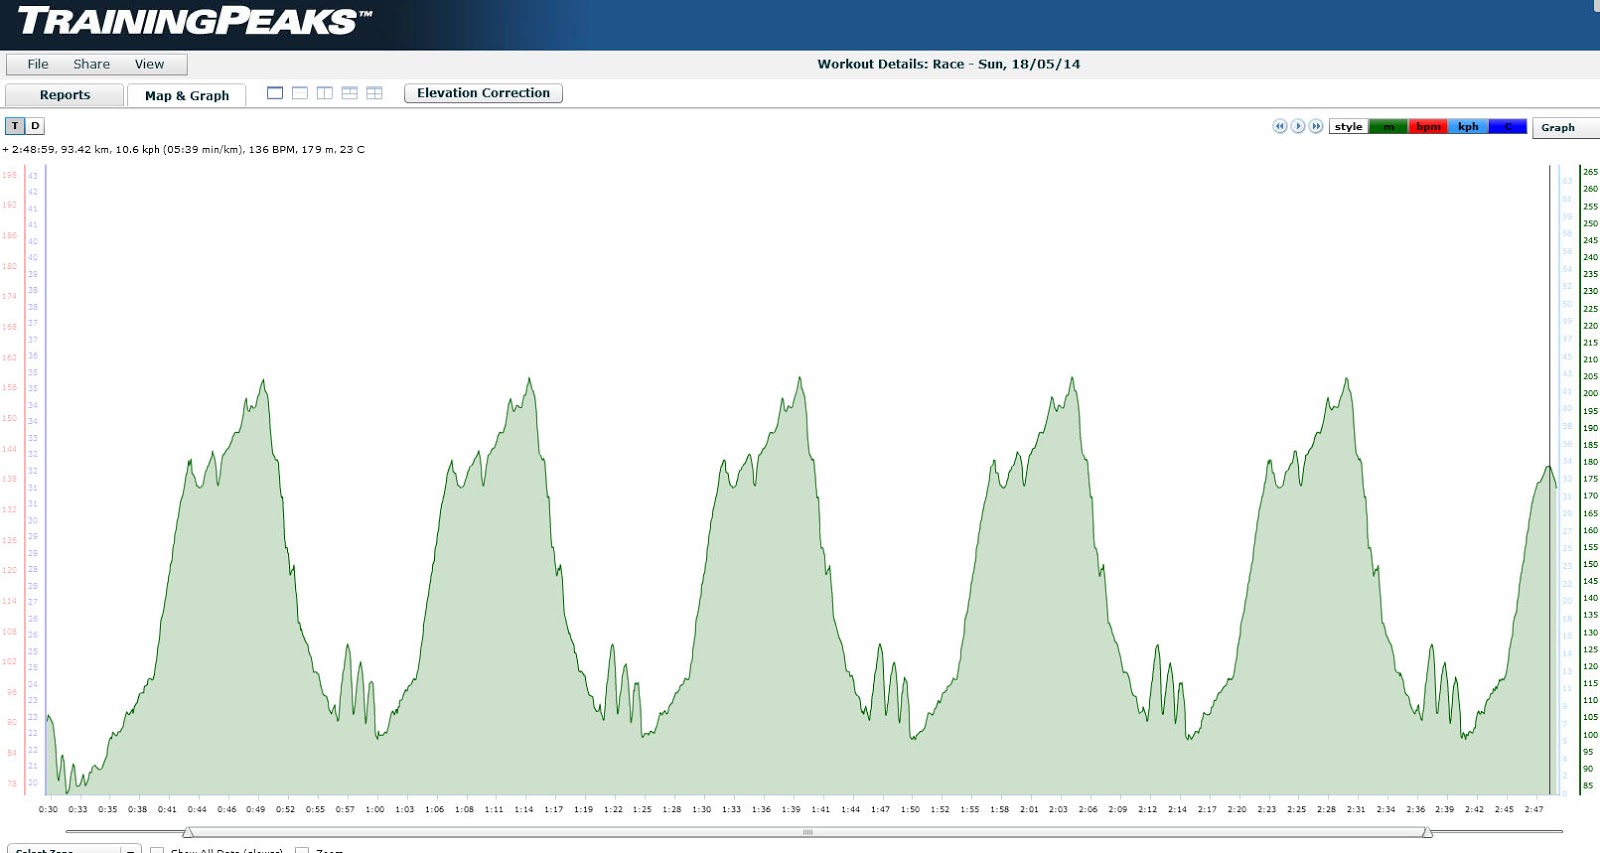1600x853 pixels.
Task: Click the 200 elevation axis value
Action: 1590,393
